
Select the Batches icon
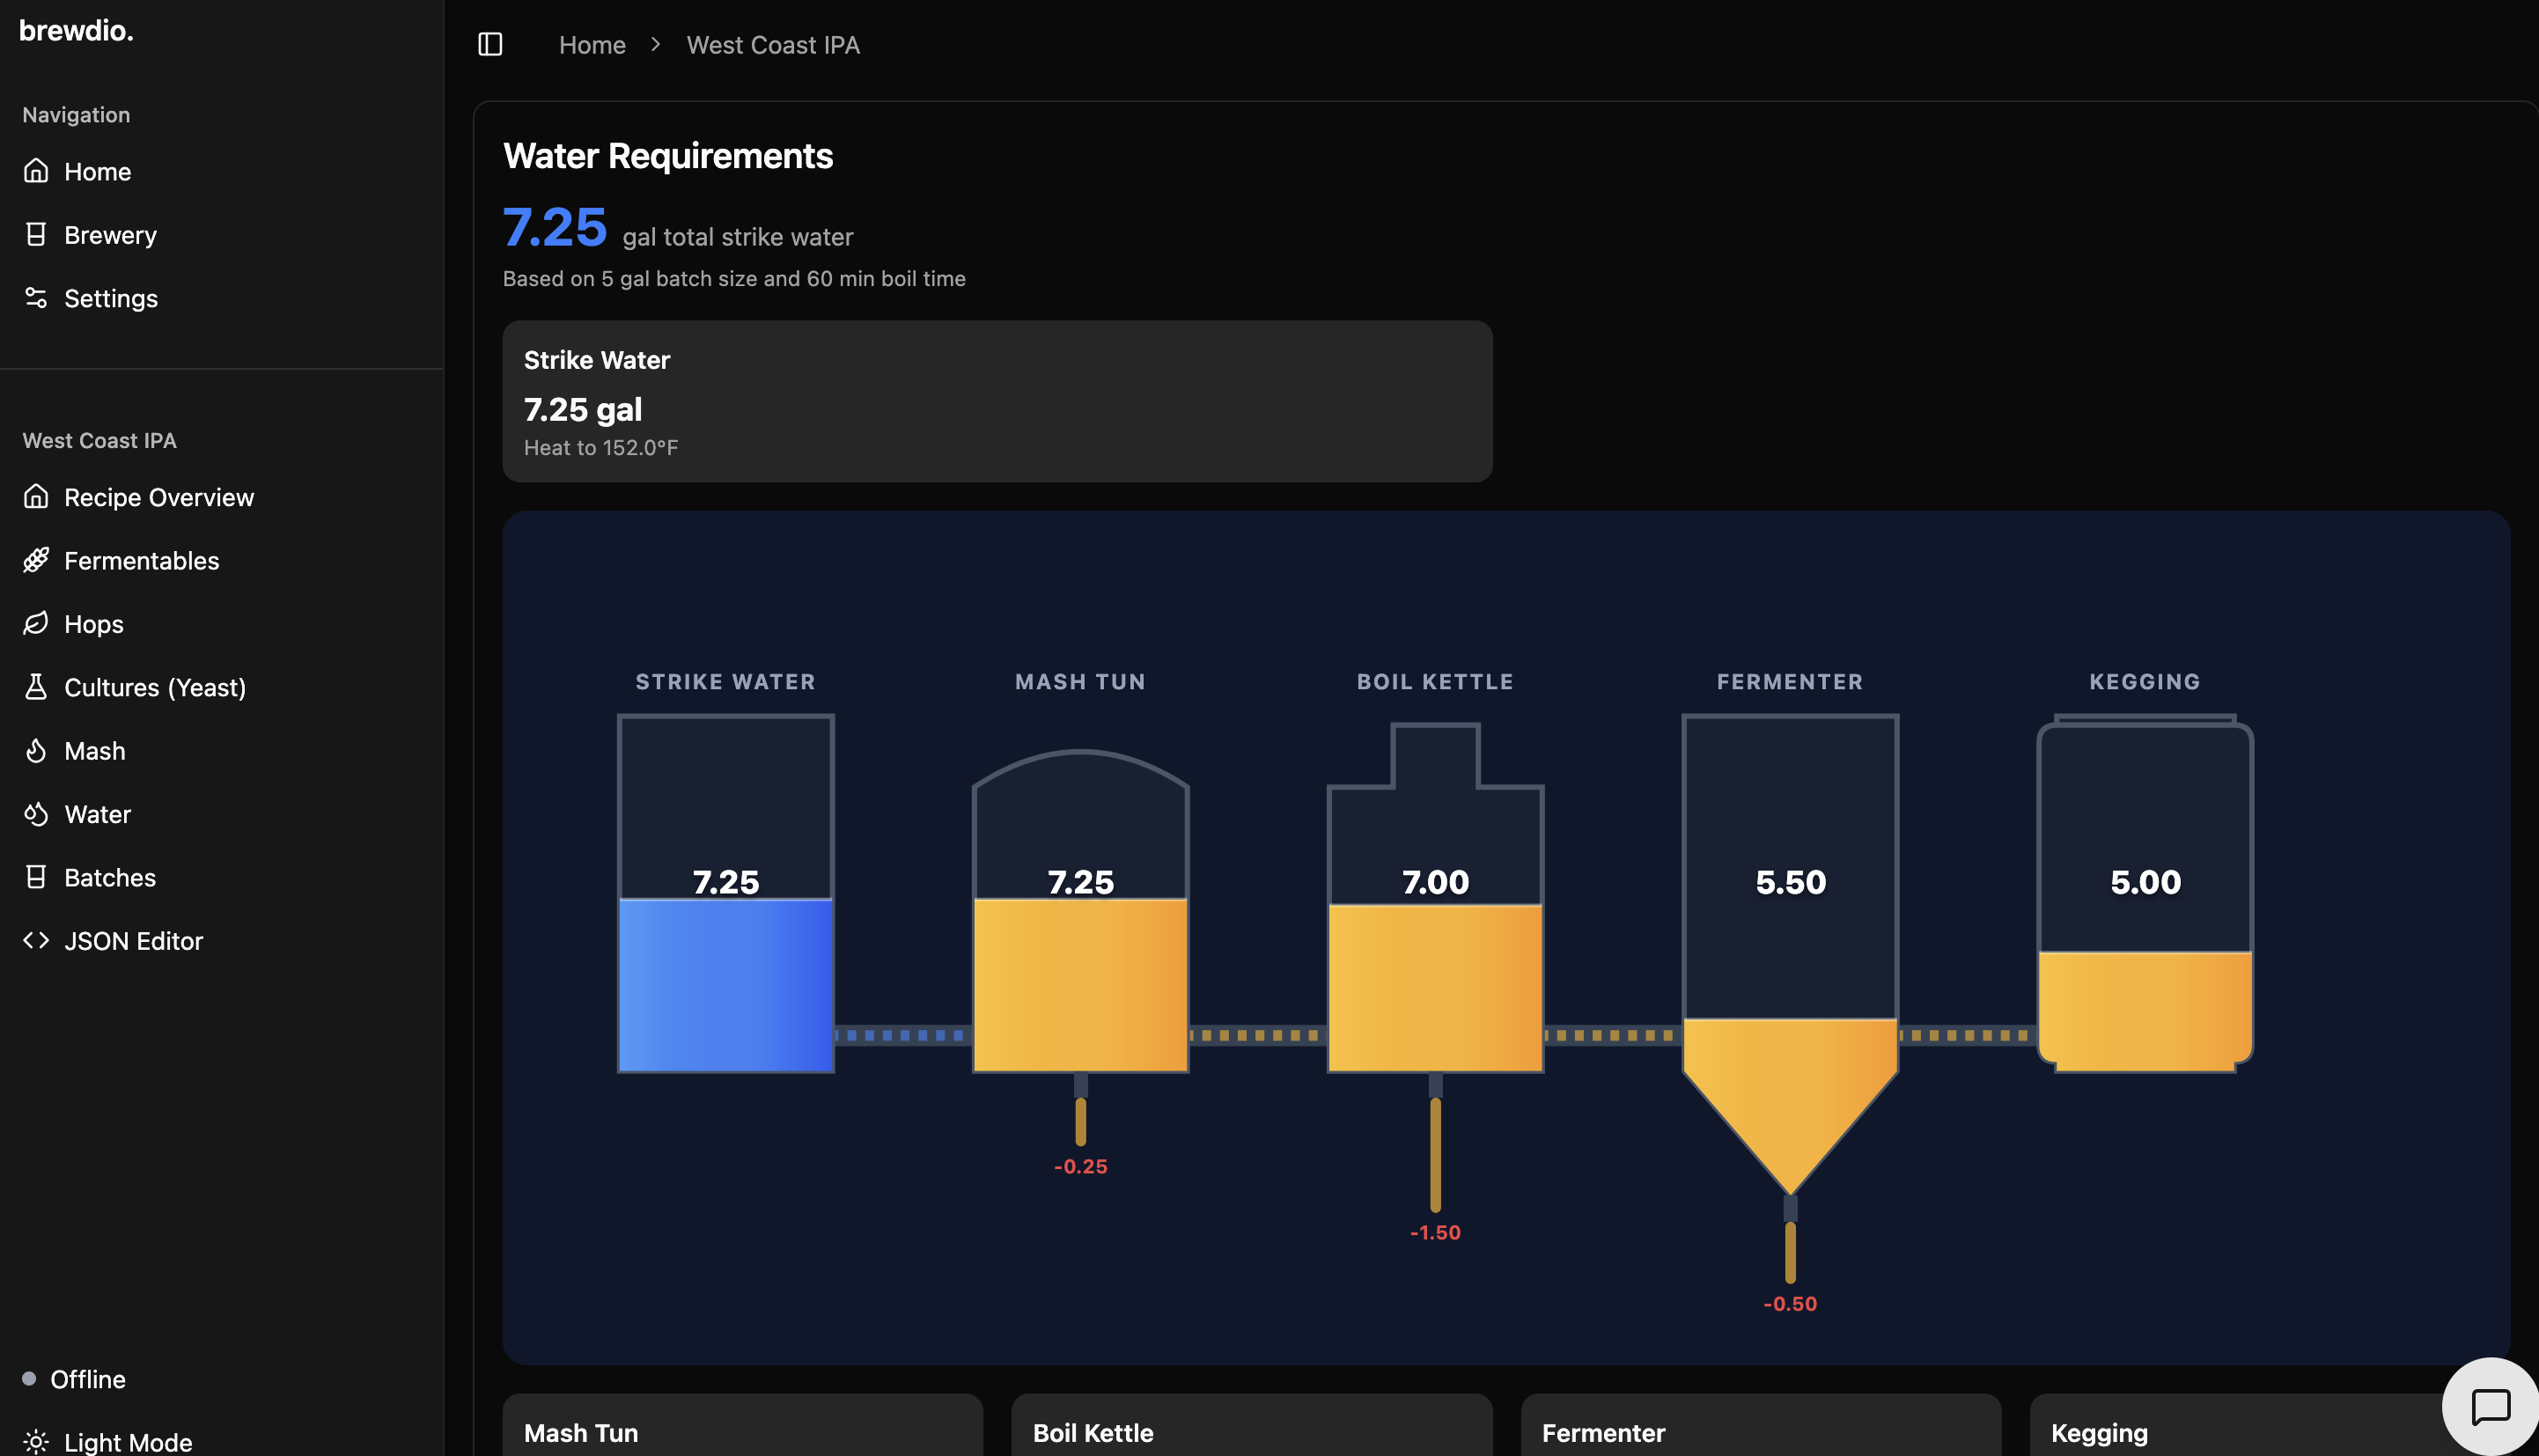[x=36, y=877]
